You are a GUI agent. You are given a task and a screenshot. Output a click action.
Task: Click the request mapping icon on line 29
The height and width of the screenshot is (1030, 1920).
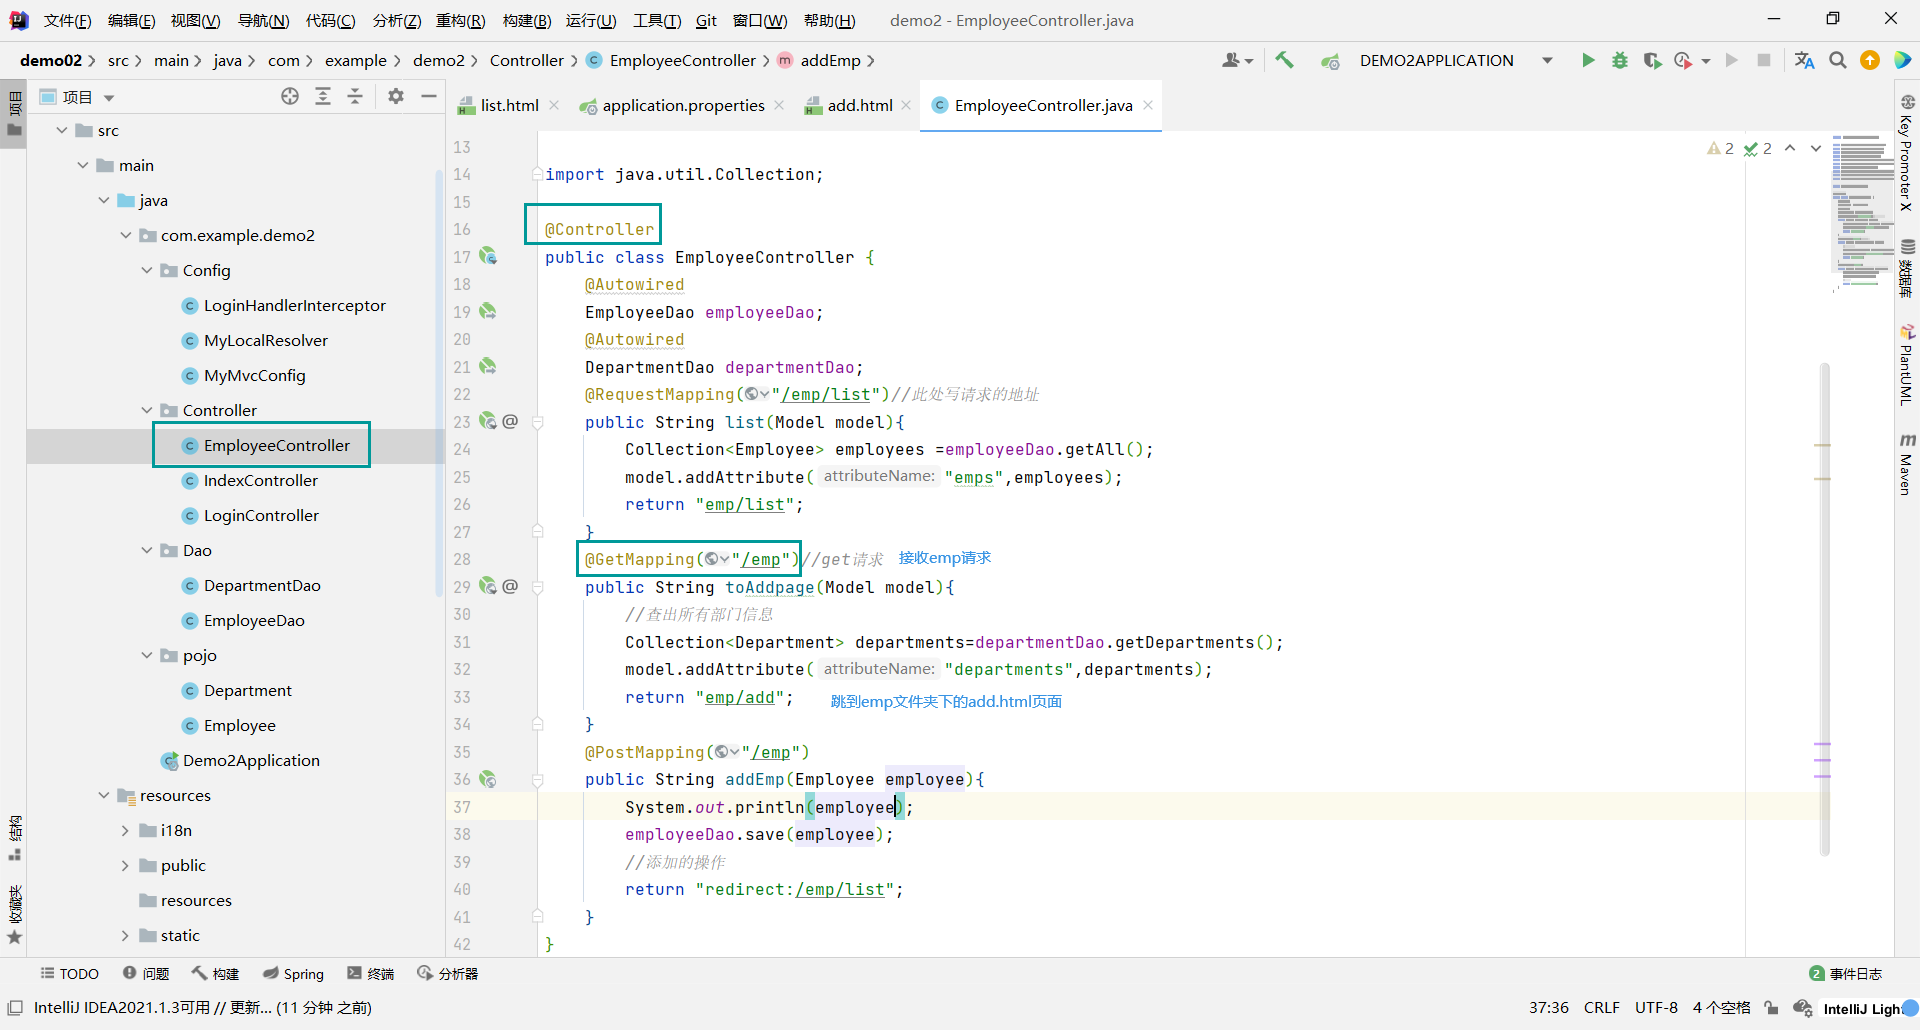tap(511, 586)
